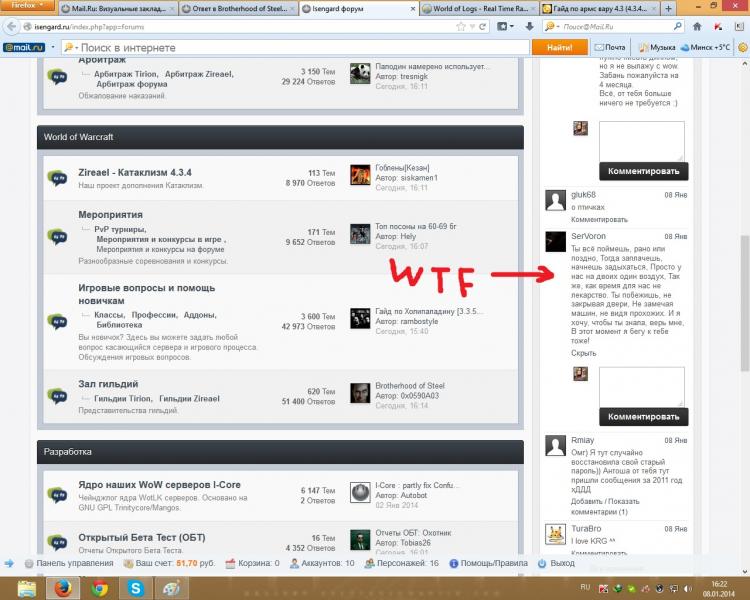Viewport: 750px width, 600px height.
Task: Click the avatar next to Гоблены[Кезан] post
Action: (x=360, y=175)
